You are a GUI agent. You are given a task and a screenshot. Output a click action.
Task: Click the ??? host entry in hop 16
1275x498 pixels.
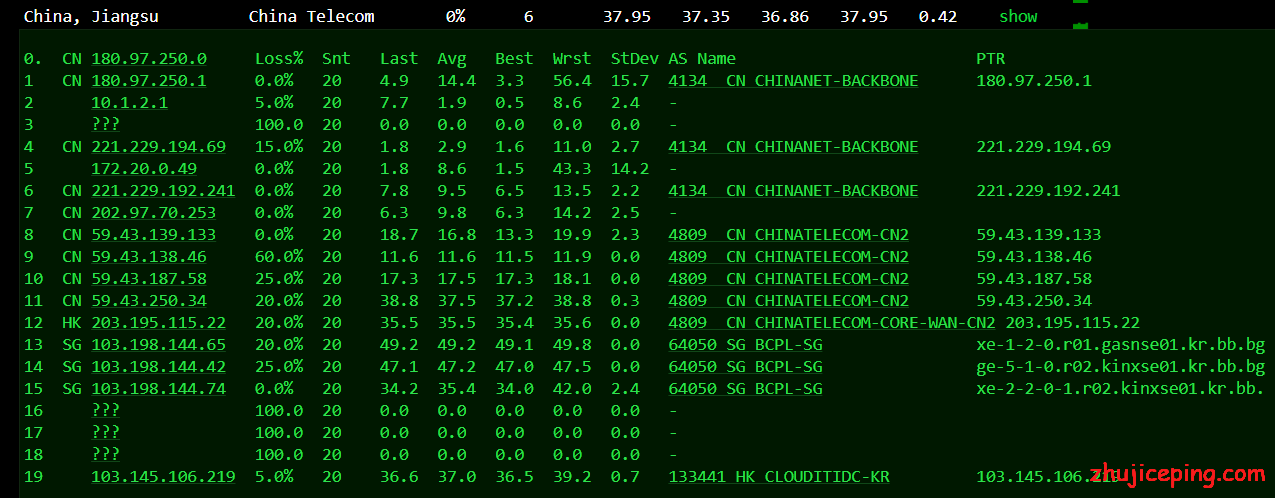[x=105, y=411]
